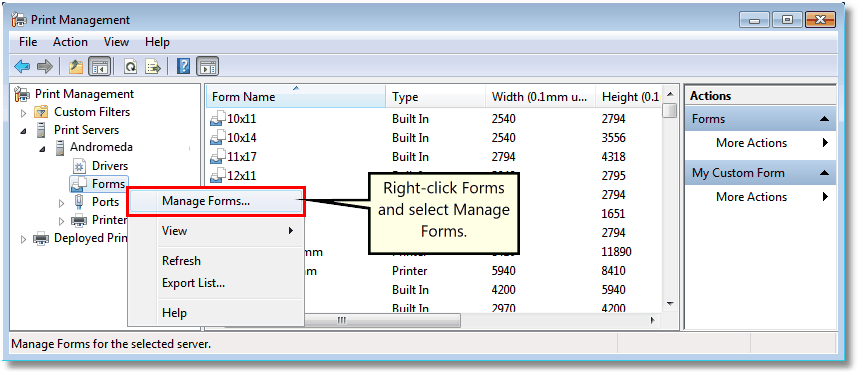Open More Actions submenu under My Custom Form
Screen dimensions: 859x375
pos(760,197)
